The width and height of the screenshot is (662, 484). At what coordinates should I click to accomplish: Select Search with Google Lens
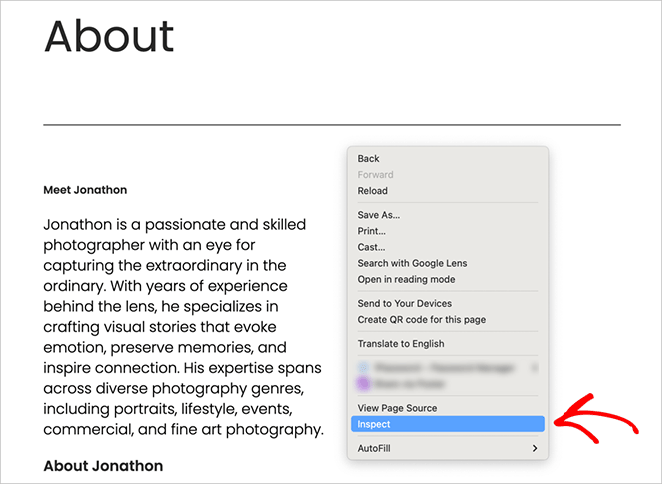click(412, 264)
